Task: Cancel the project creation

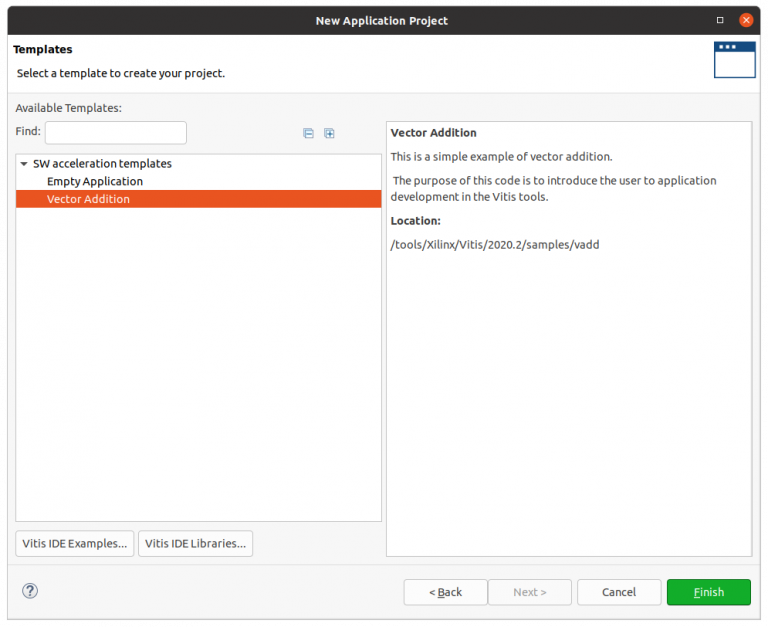Action: tap(619, 592)
